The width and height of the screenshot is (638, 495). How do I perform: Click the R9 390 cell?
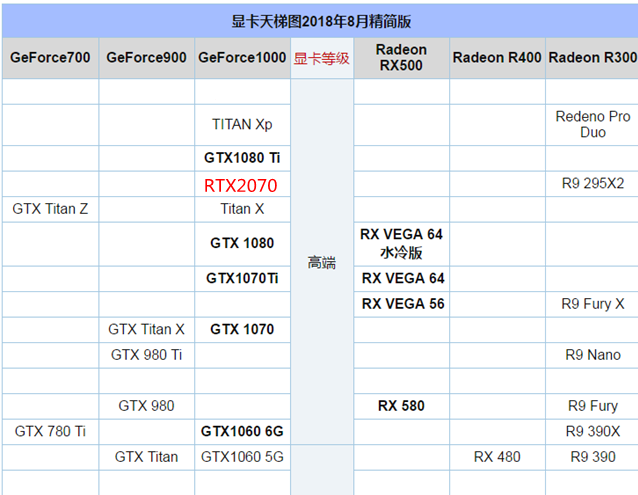pyautogui.click(x=592, y=457)
